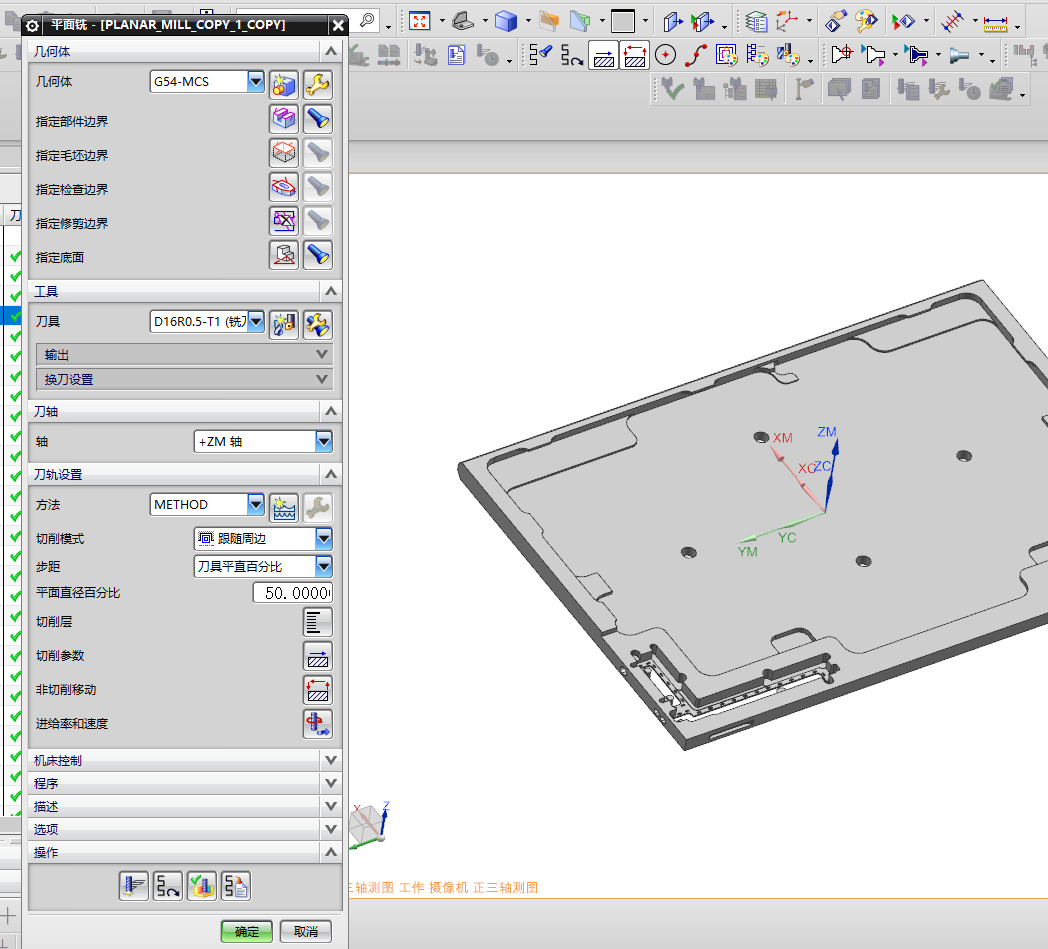Click the Edit Object Display palette icon
Screen dimensions: 1048x949
click(866, 20)
